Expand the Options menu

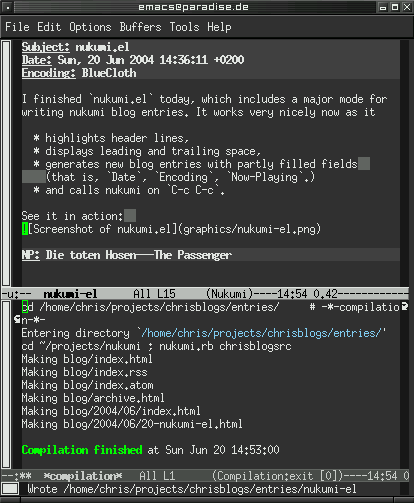(90, 27)
